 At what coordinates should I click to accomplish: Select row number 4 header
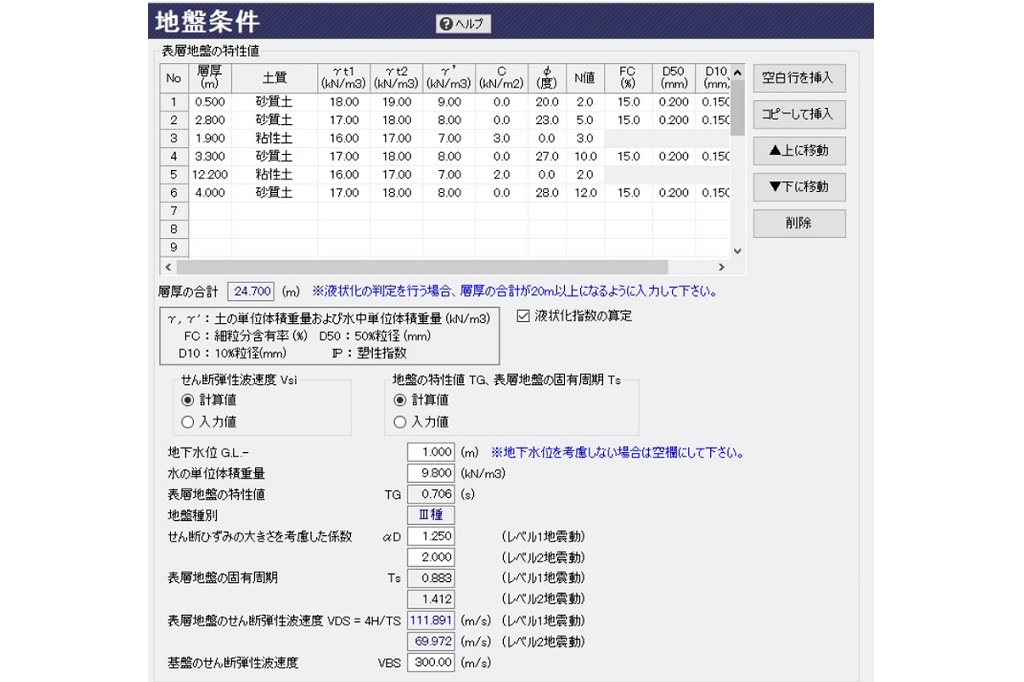[174, 157]
